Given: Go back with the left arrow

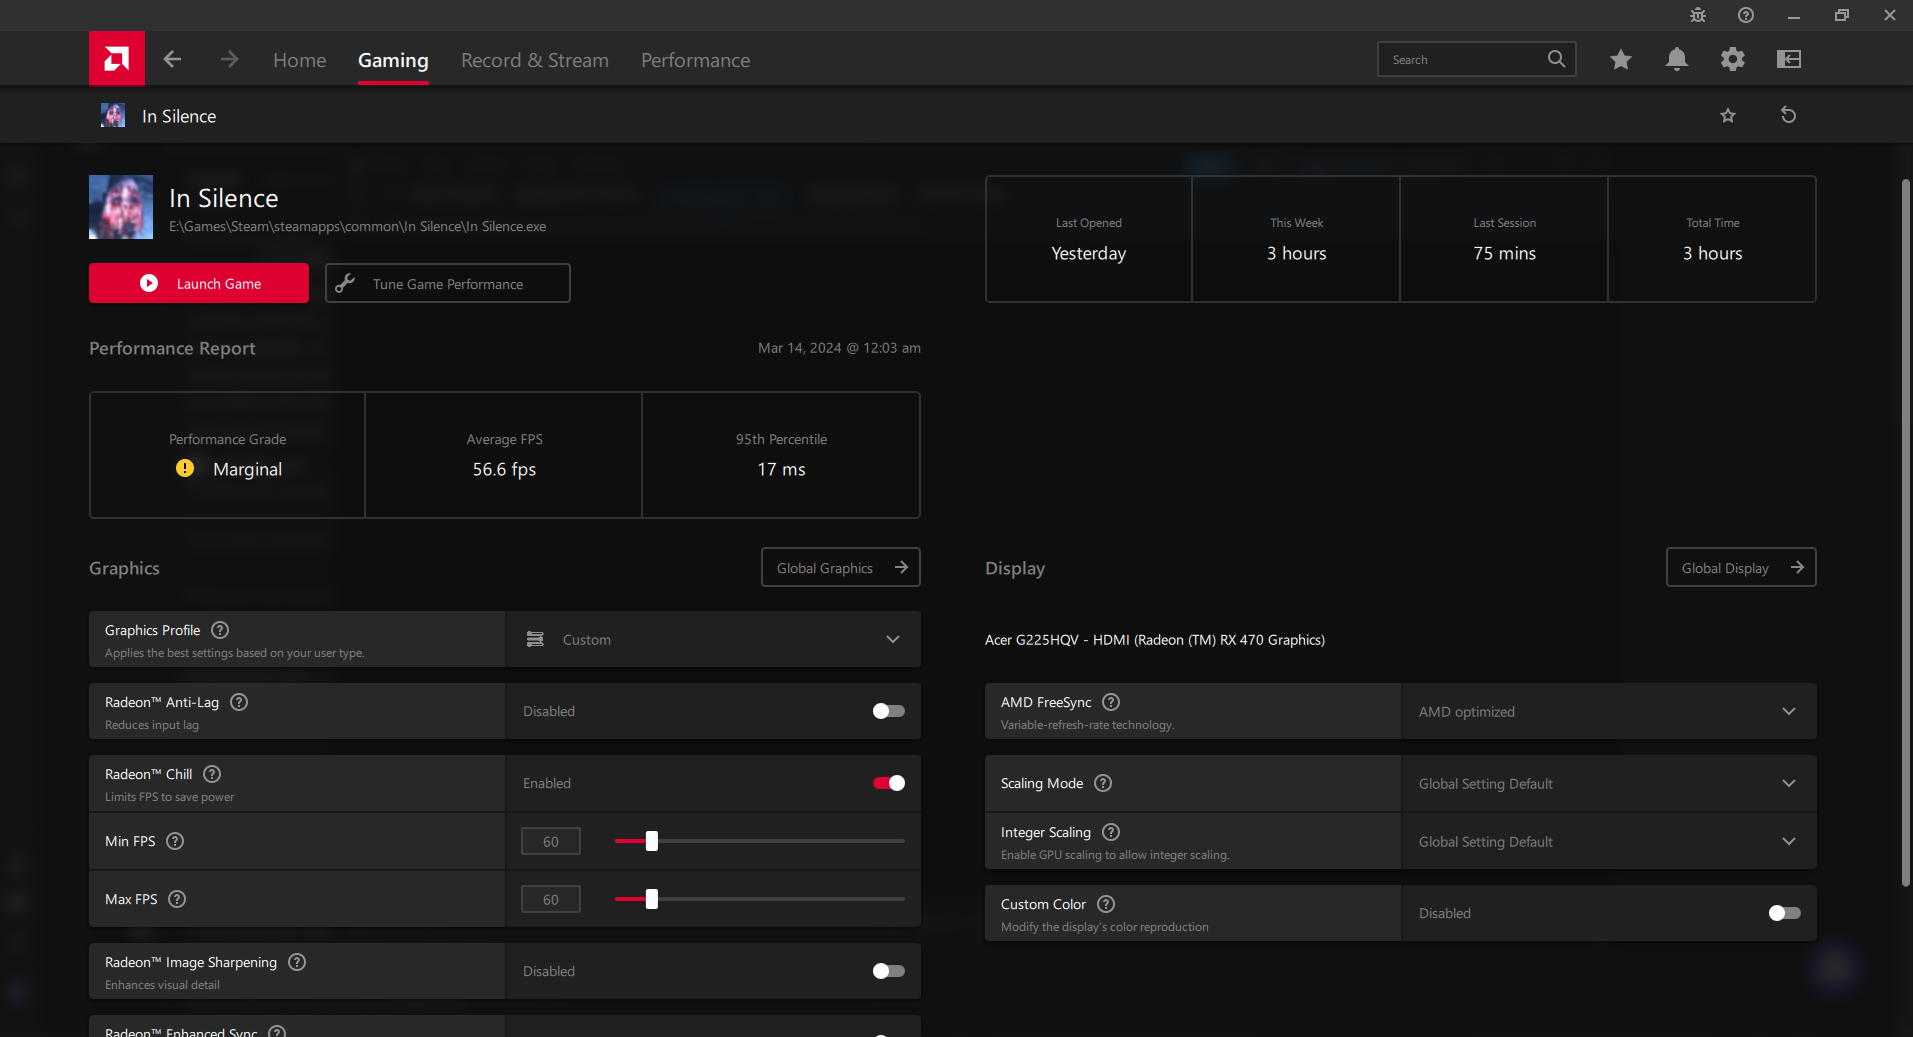Looking at the screenshot, I should (172, 59).
